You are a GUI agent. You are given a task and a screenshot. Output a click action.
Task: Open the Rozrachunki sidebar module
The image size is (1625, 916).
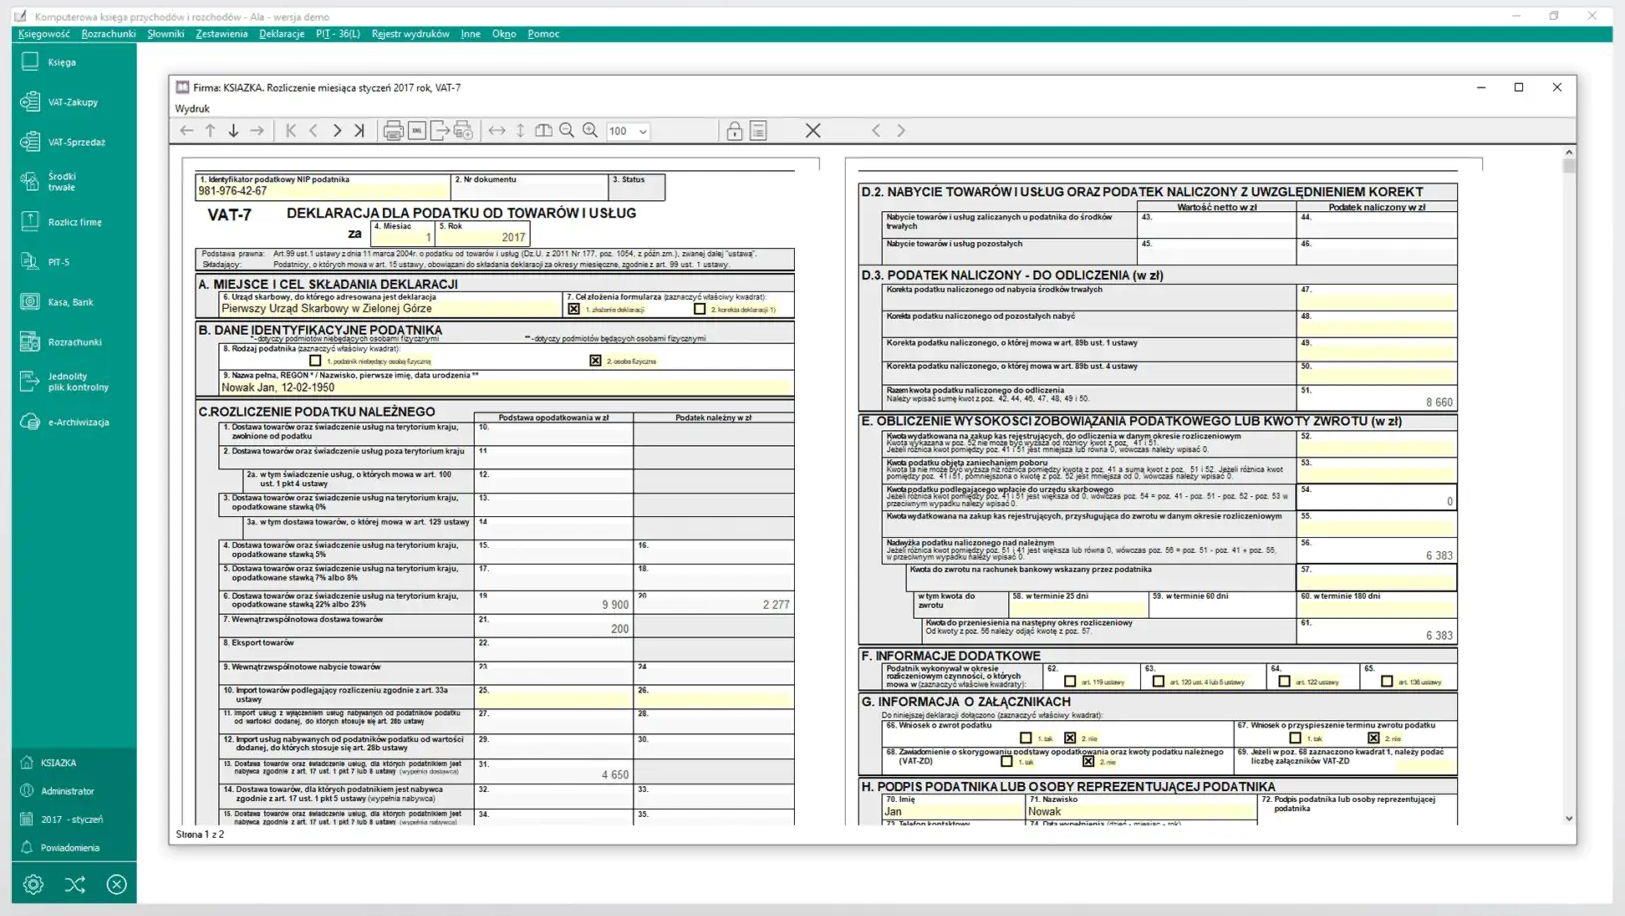[x=62, y=342]
